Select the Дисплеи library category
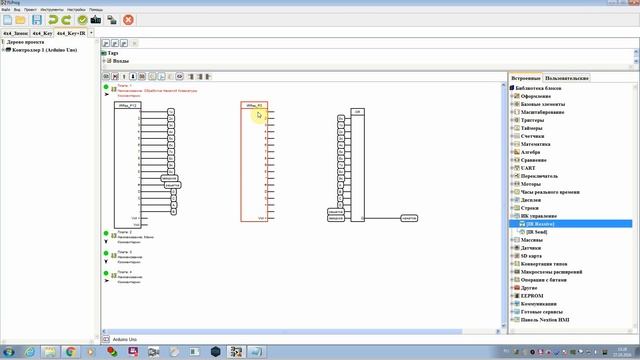The width and height of the screenshot is (640, 360). [531, 200]
